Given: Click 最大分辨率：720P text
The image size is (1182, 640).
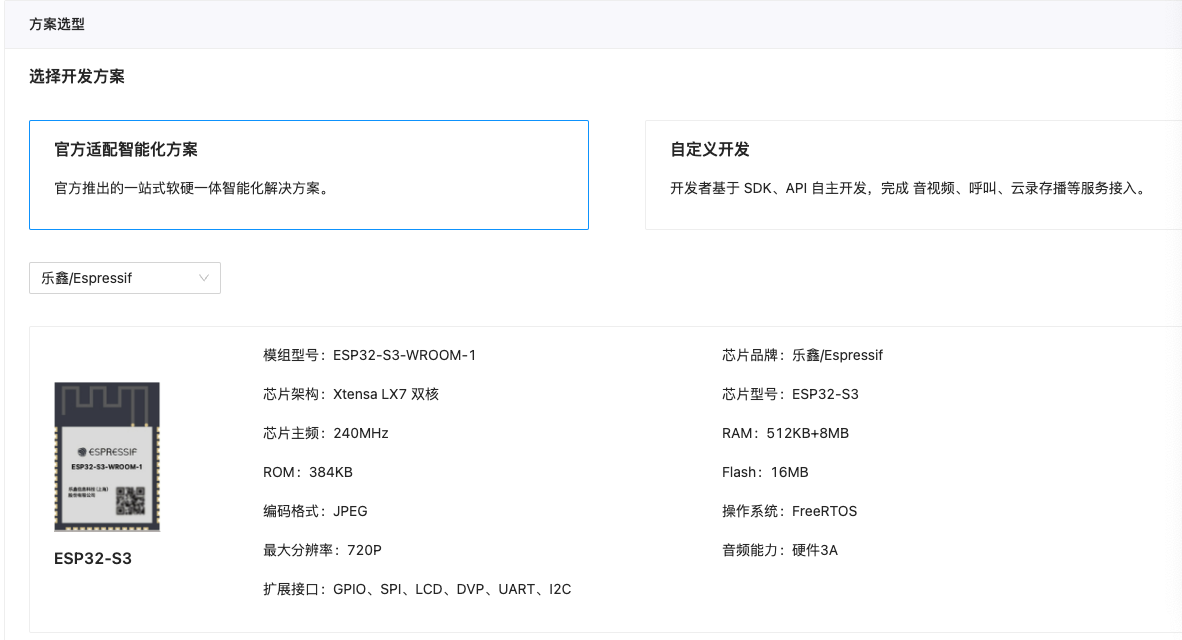Looking at the screenshot, I should click(x=322, y=550).
